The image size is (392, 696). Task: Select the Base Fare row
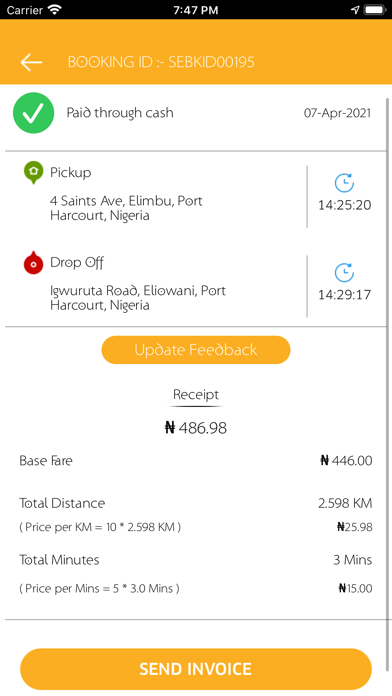(196, 461)
